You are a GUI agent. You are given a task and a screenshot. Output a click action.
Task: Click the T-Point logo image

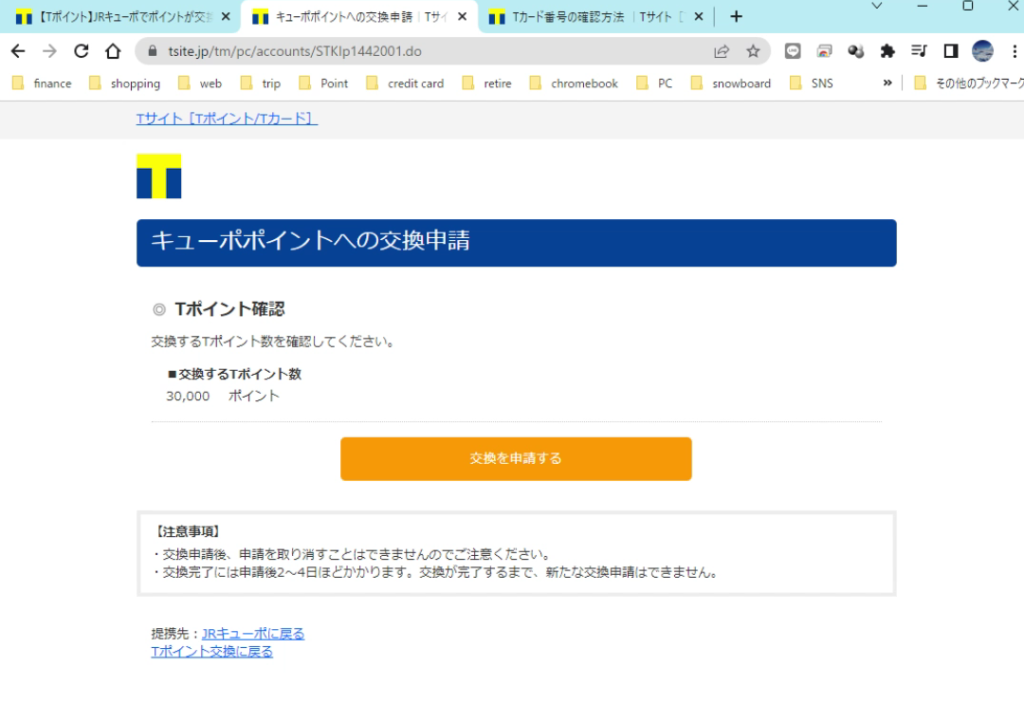tap(159, 176)
